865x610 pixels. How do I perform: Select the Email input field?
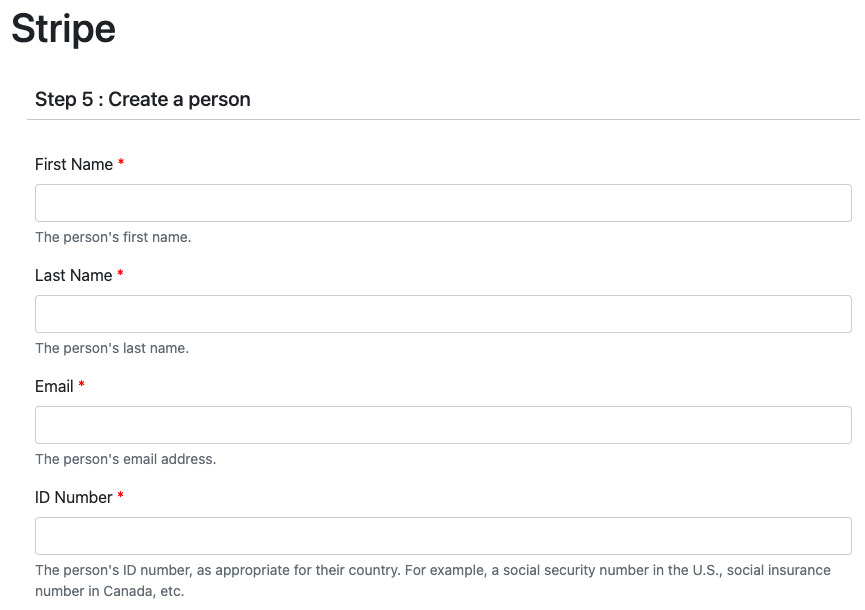pos(443,425)
